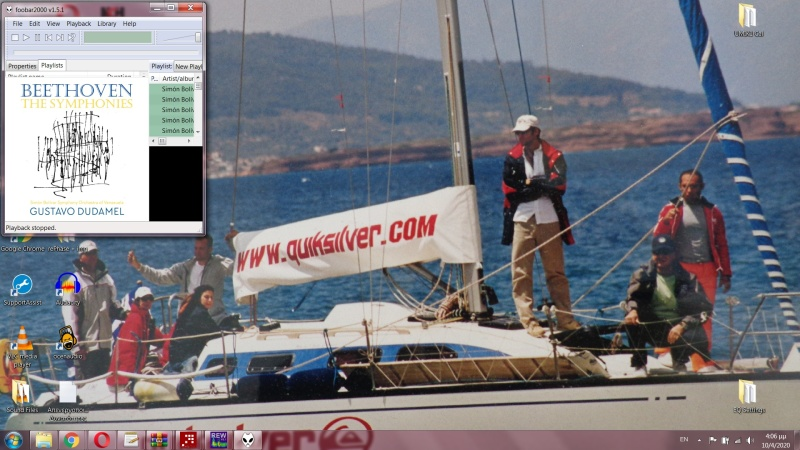Select the last visible Simón Bolívar row
800x450 pixels.
[172, 131]
